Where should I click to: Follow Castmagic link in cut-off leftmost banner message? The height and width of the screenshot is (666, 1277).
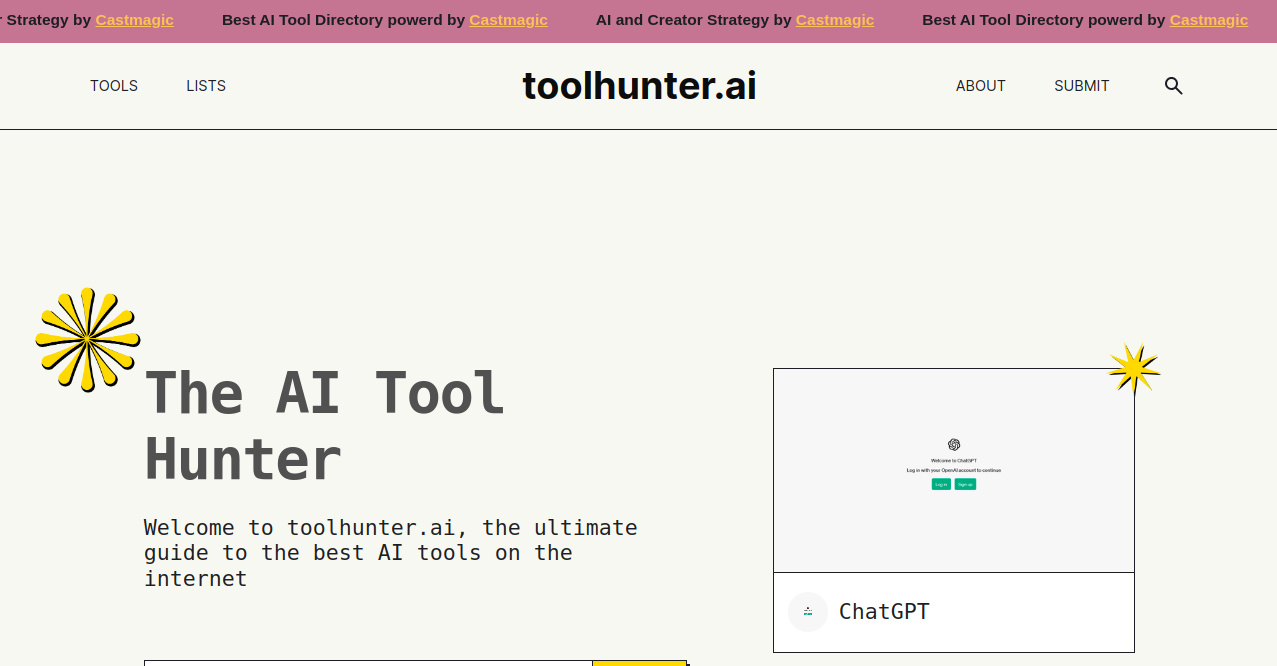click(x=134, y=20)
